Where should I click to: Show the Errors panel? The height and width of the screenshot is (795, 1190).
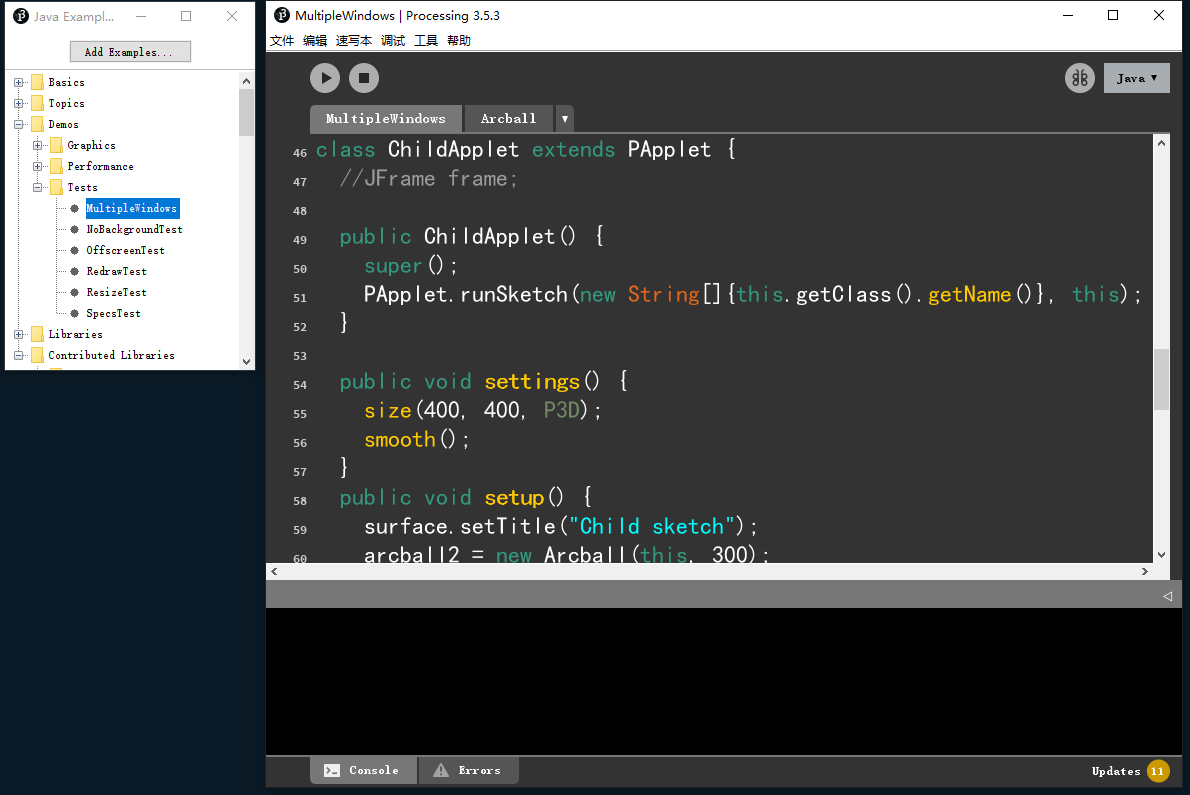[x=468, y=770]
